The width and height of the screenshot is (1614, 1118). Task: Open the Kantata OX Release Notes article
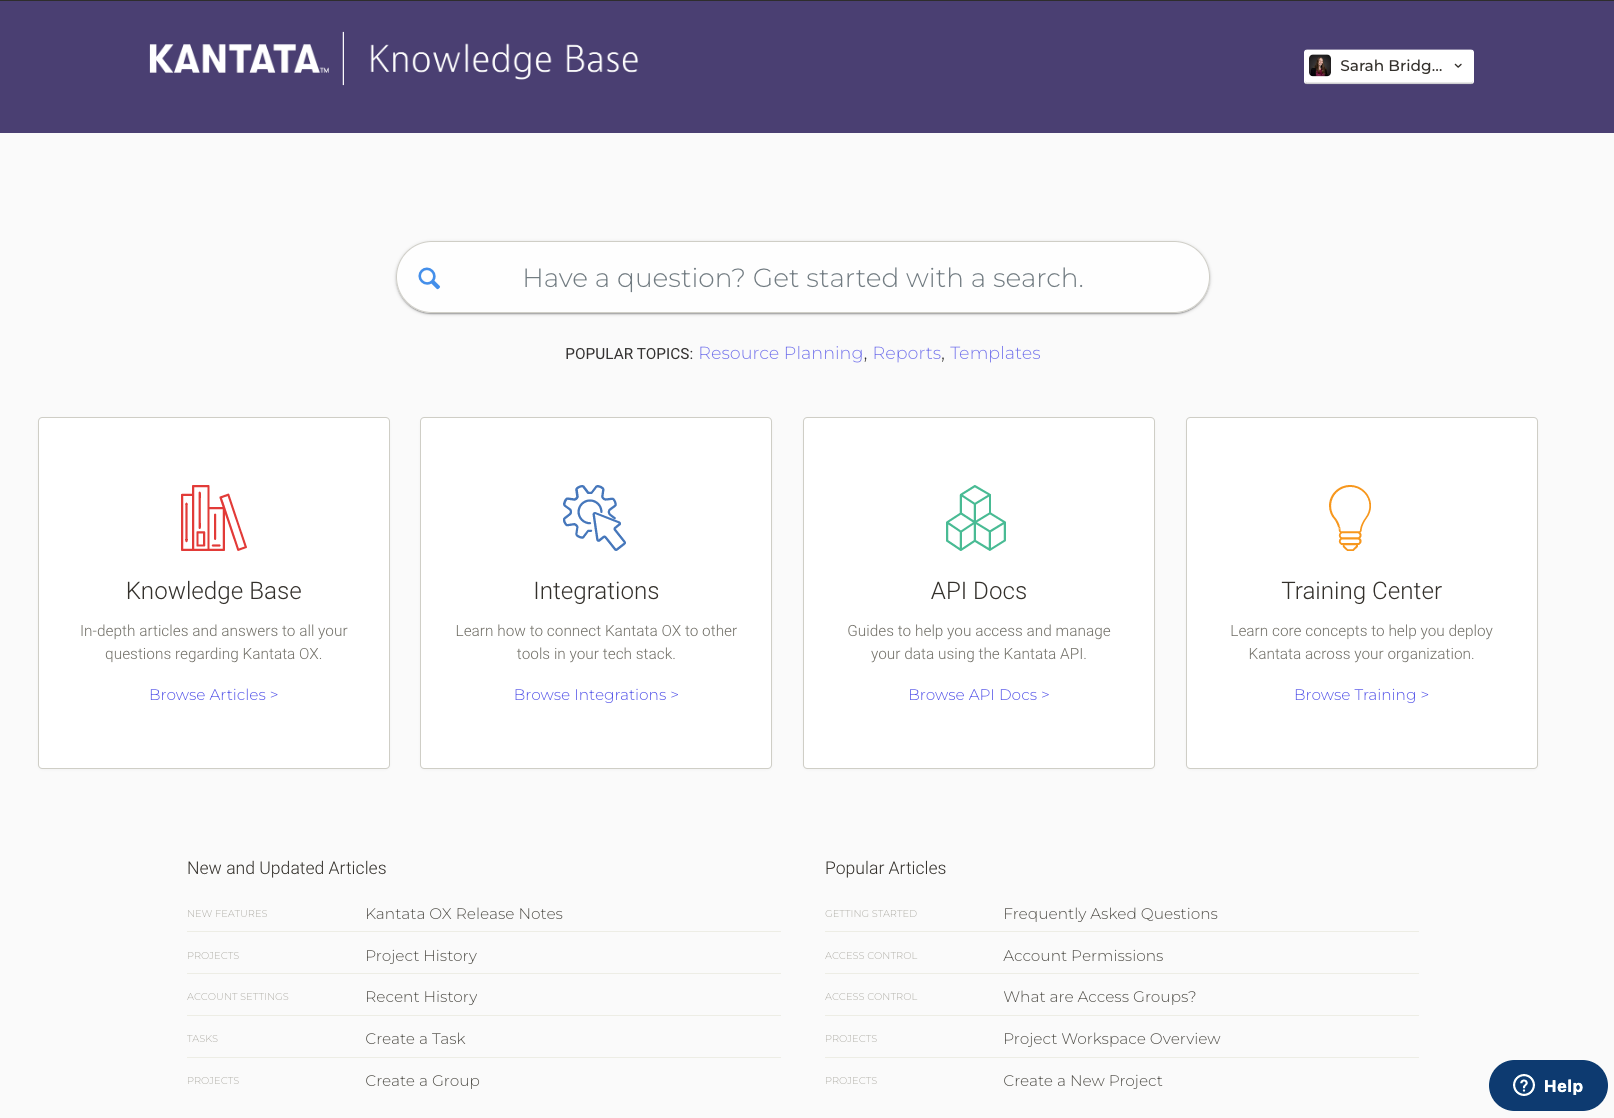pos(463,913)
